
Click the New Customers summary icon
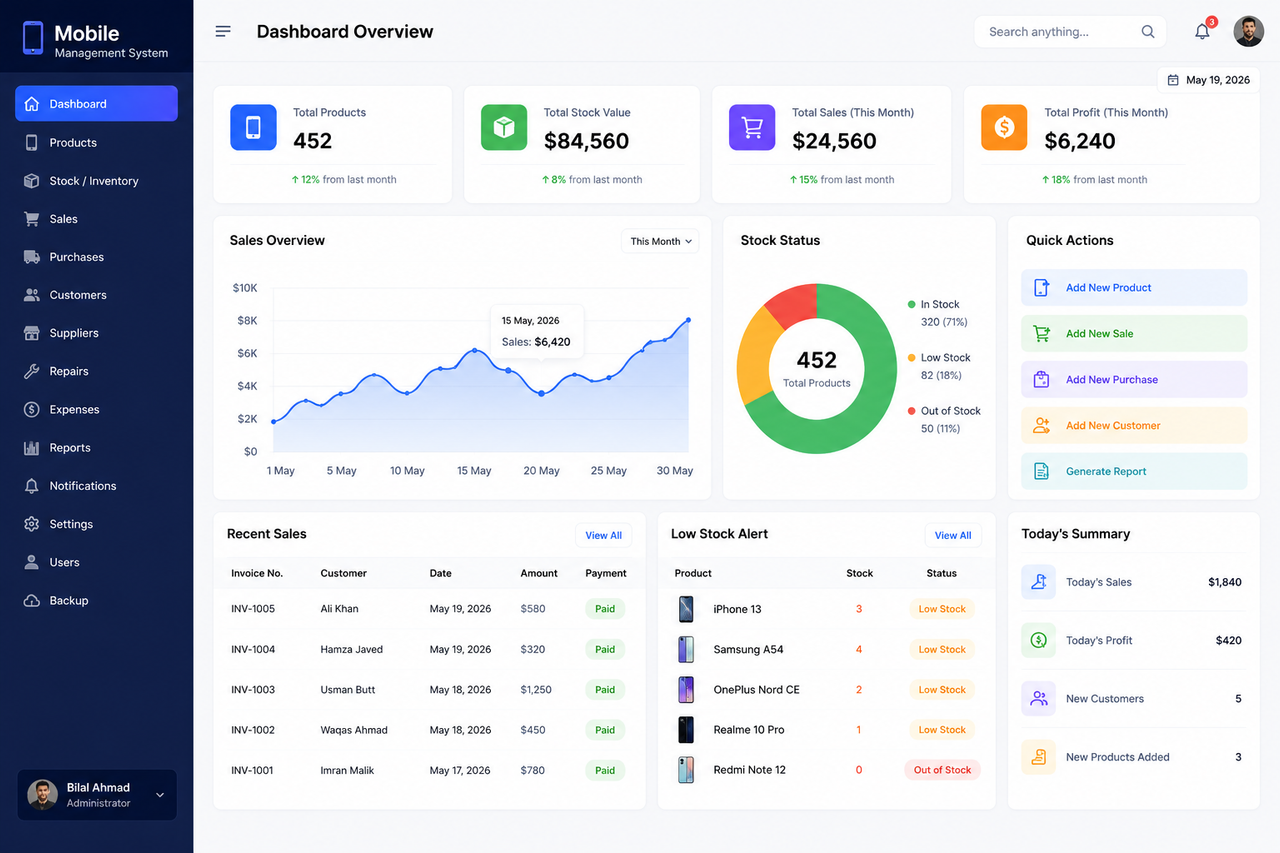(1039, 699)
